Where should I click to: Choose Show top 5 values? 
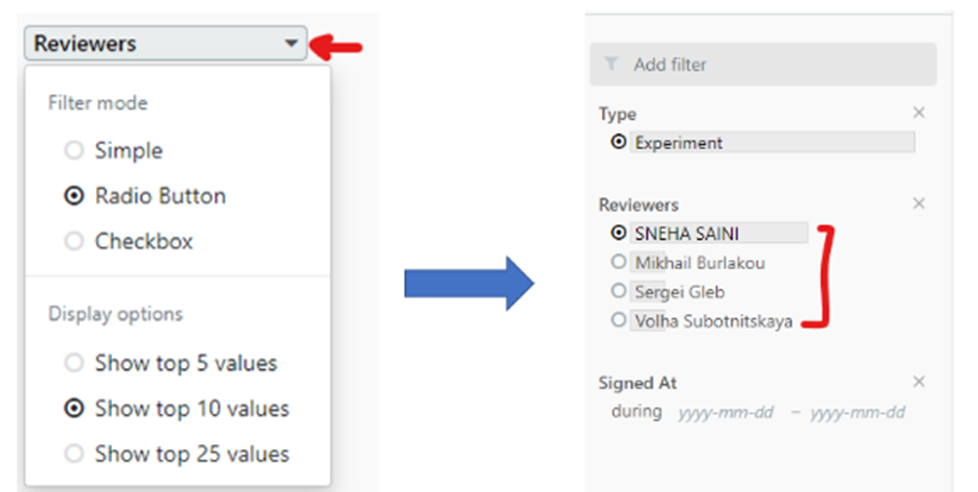(74, 363)
